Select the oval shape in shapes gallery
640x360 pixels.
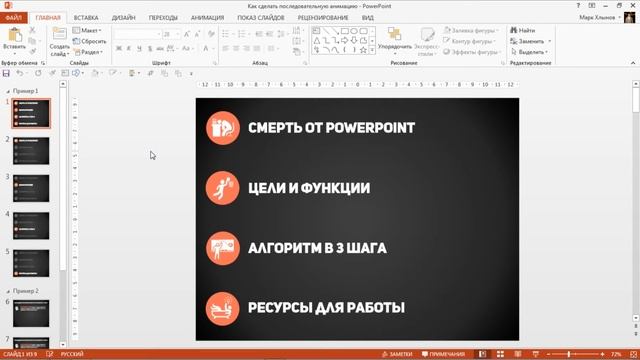(354, 31)
